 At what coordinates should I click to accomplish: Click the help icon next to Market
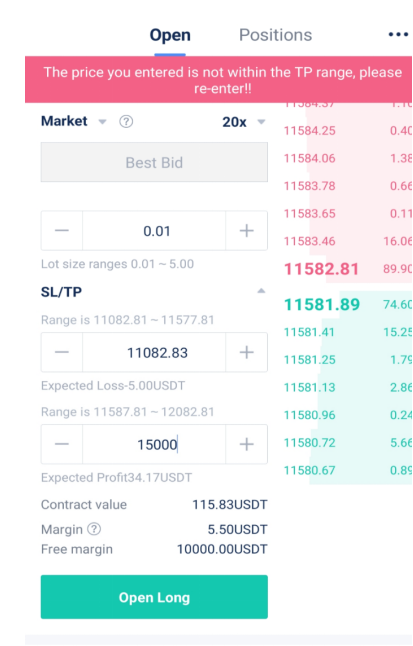click(x=126, y=122)
